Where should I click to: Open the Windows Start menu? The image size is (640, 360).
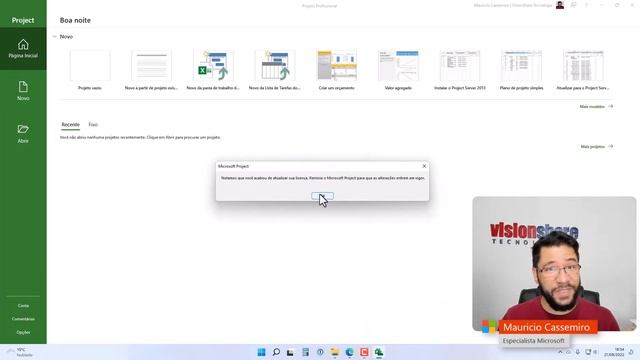tap(261, 352)
